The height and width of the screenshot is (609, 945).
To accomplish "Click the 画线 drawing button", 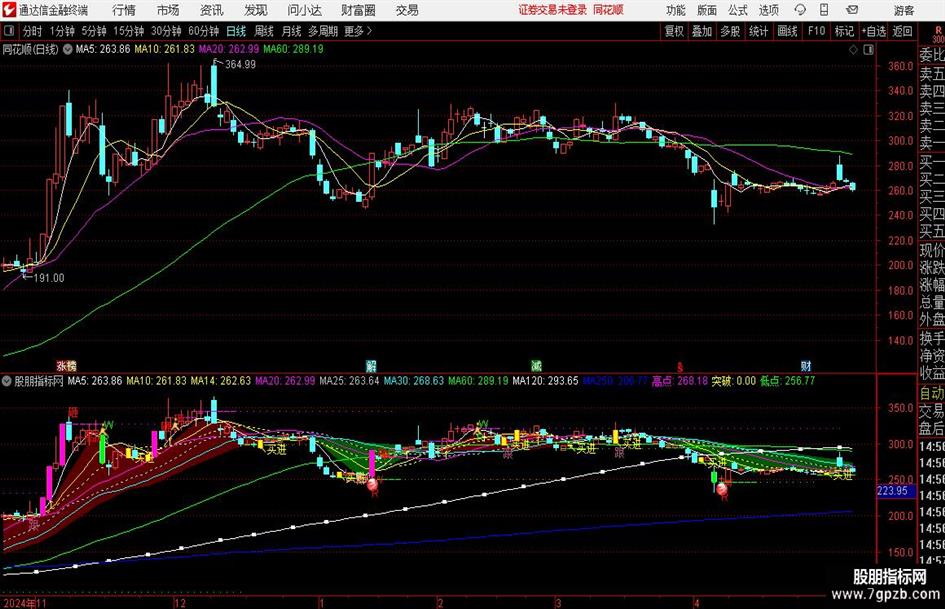I will pos(788,31).
